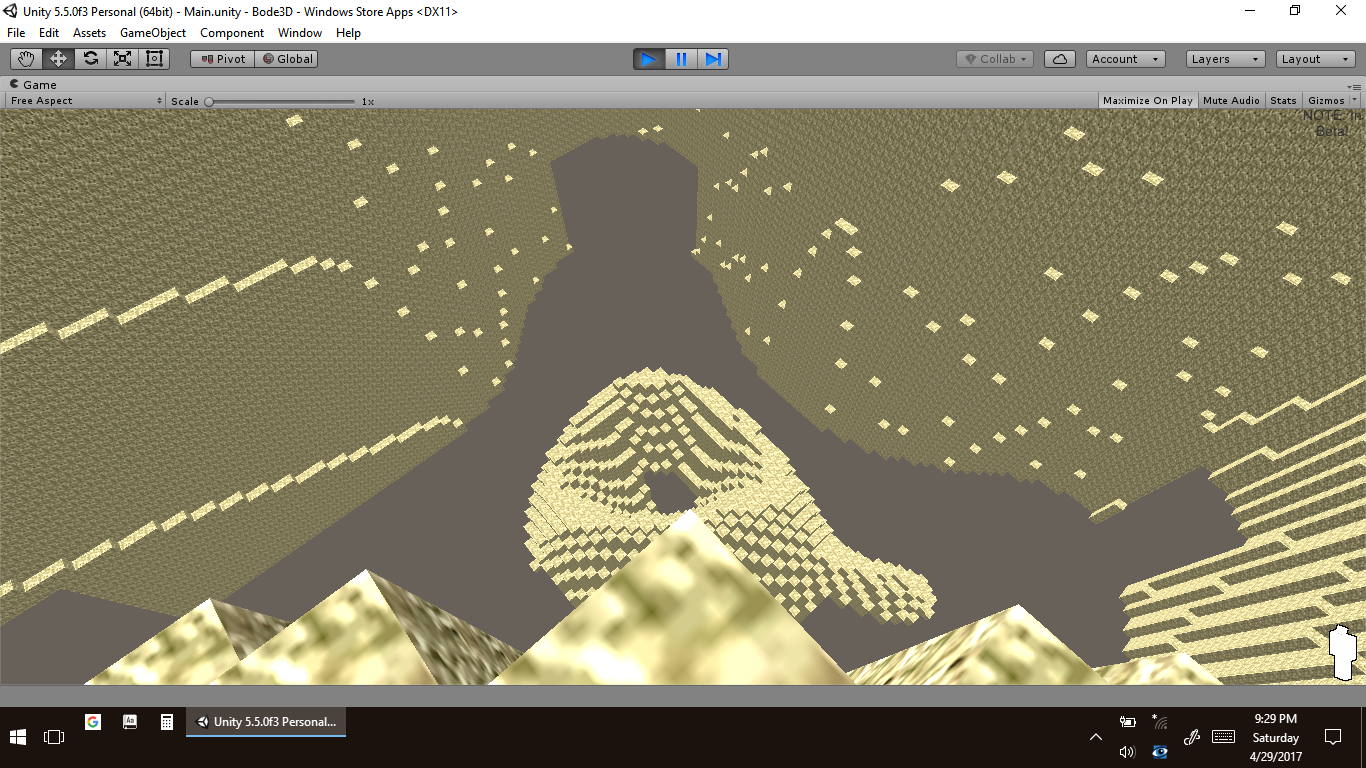
Task: Toggle Global handle rotation mode
Action: [x=287, y=59]
